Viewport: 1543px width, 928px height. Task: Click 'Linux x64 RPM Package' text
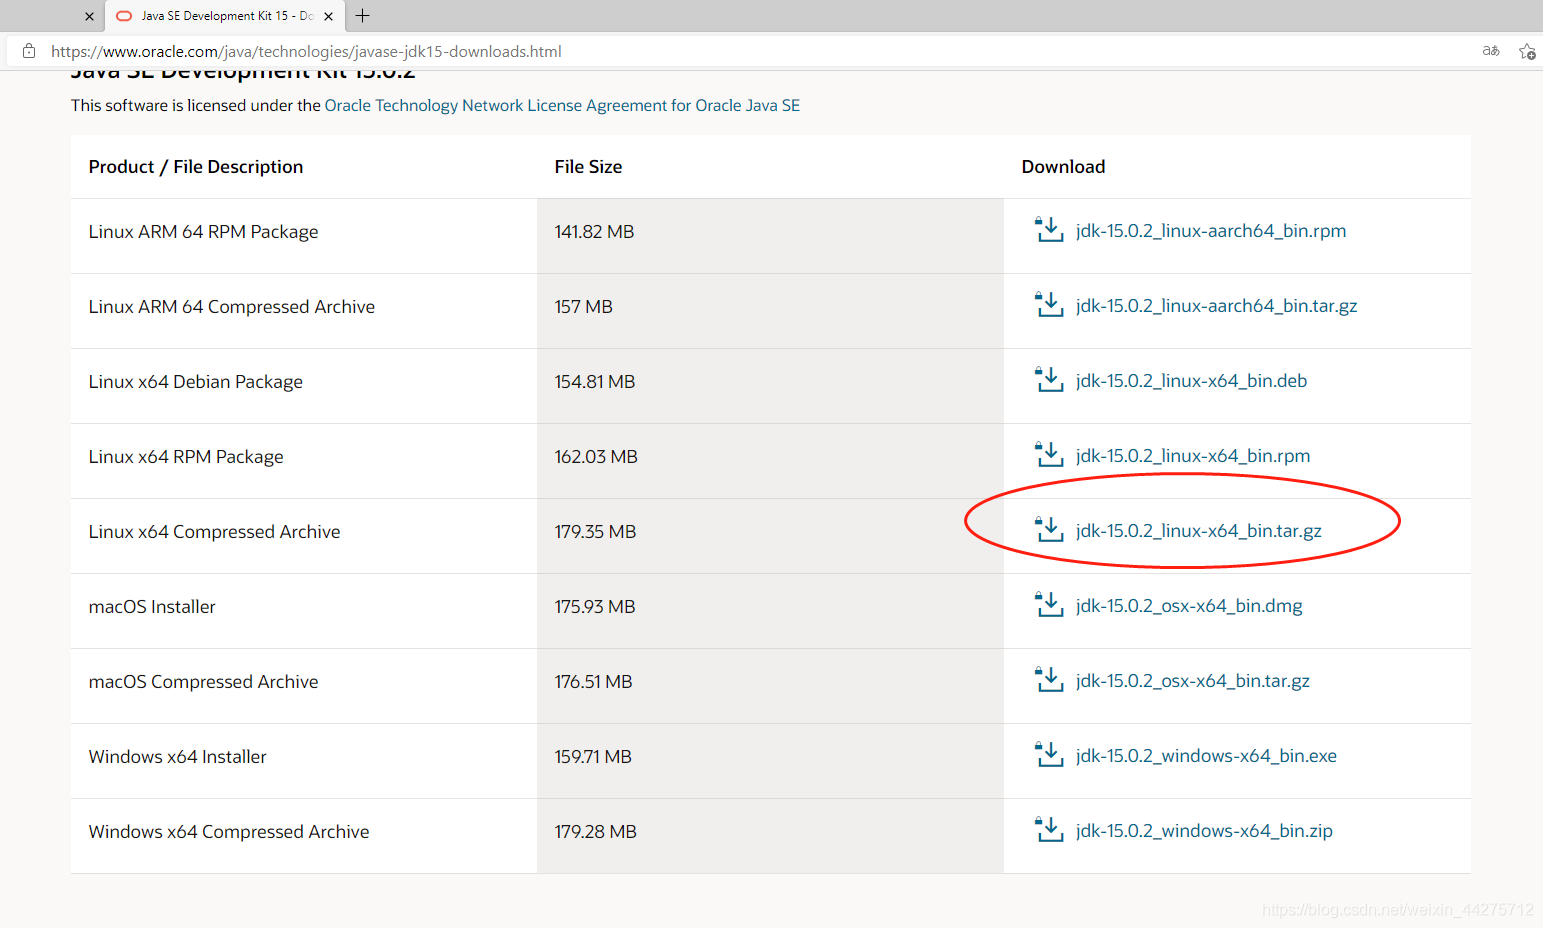pyautogui.click(x=186, y=457)
